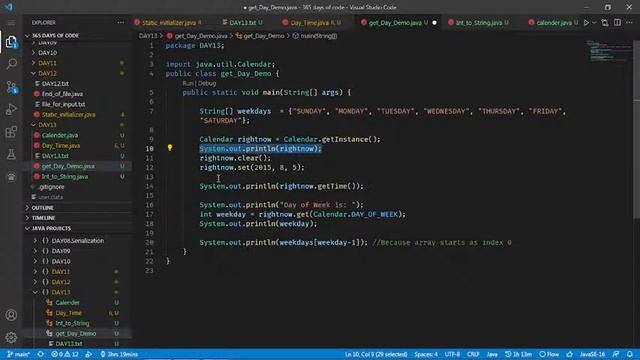Open the Search view icon
The width and height of the screenshot is (640, 360).
coord(11,64)
